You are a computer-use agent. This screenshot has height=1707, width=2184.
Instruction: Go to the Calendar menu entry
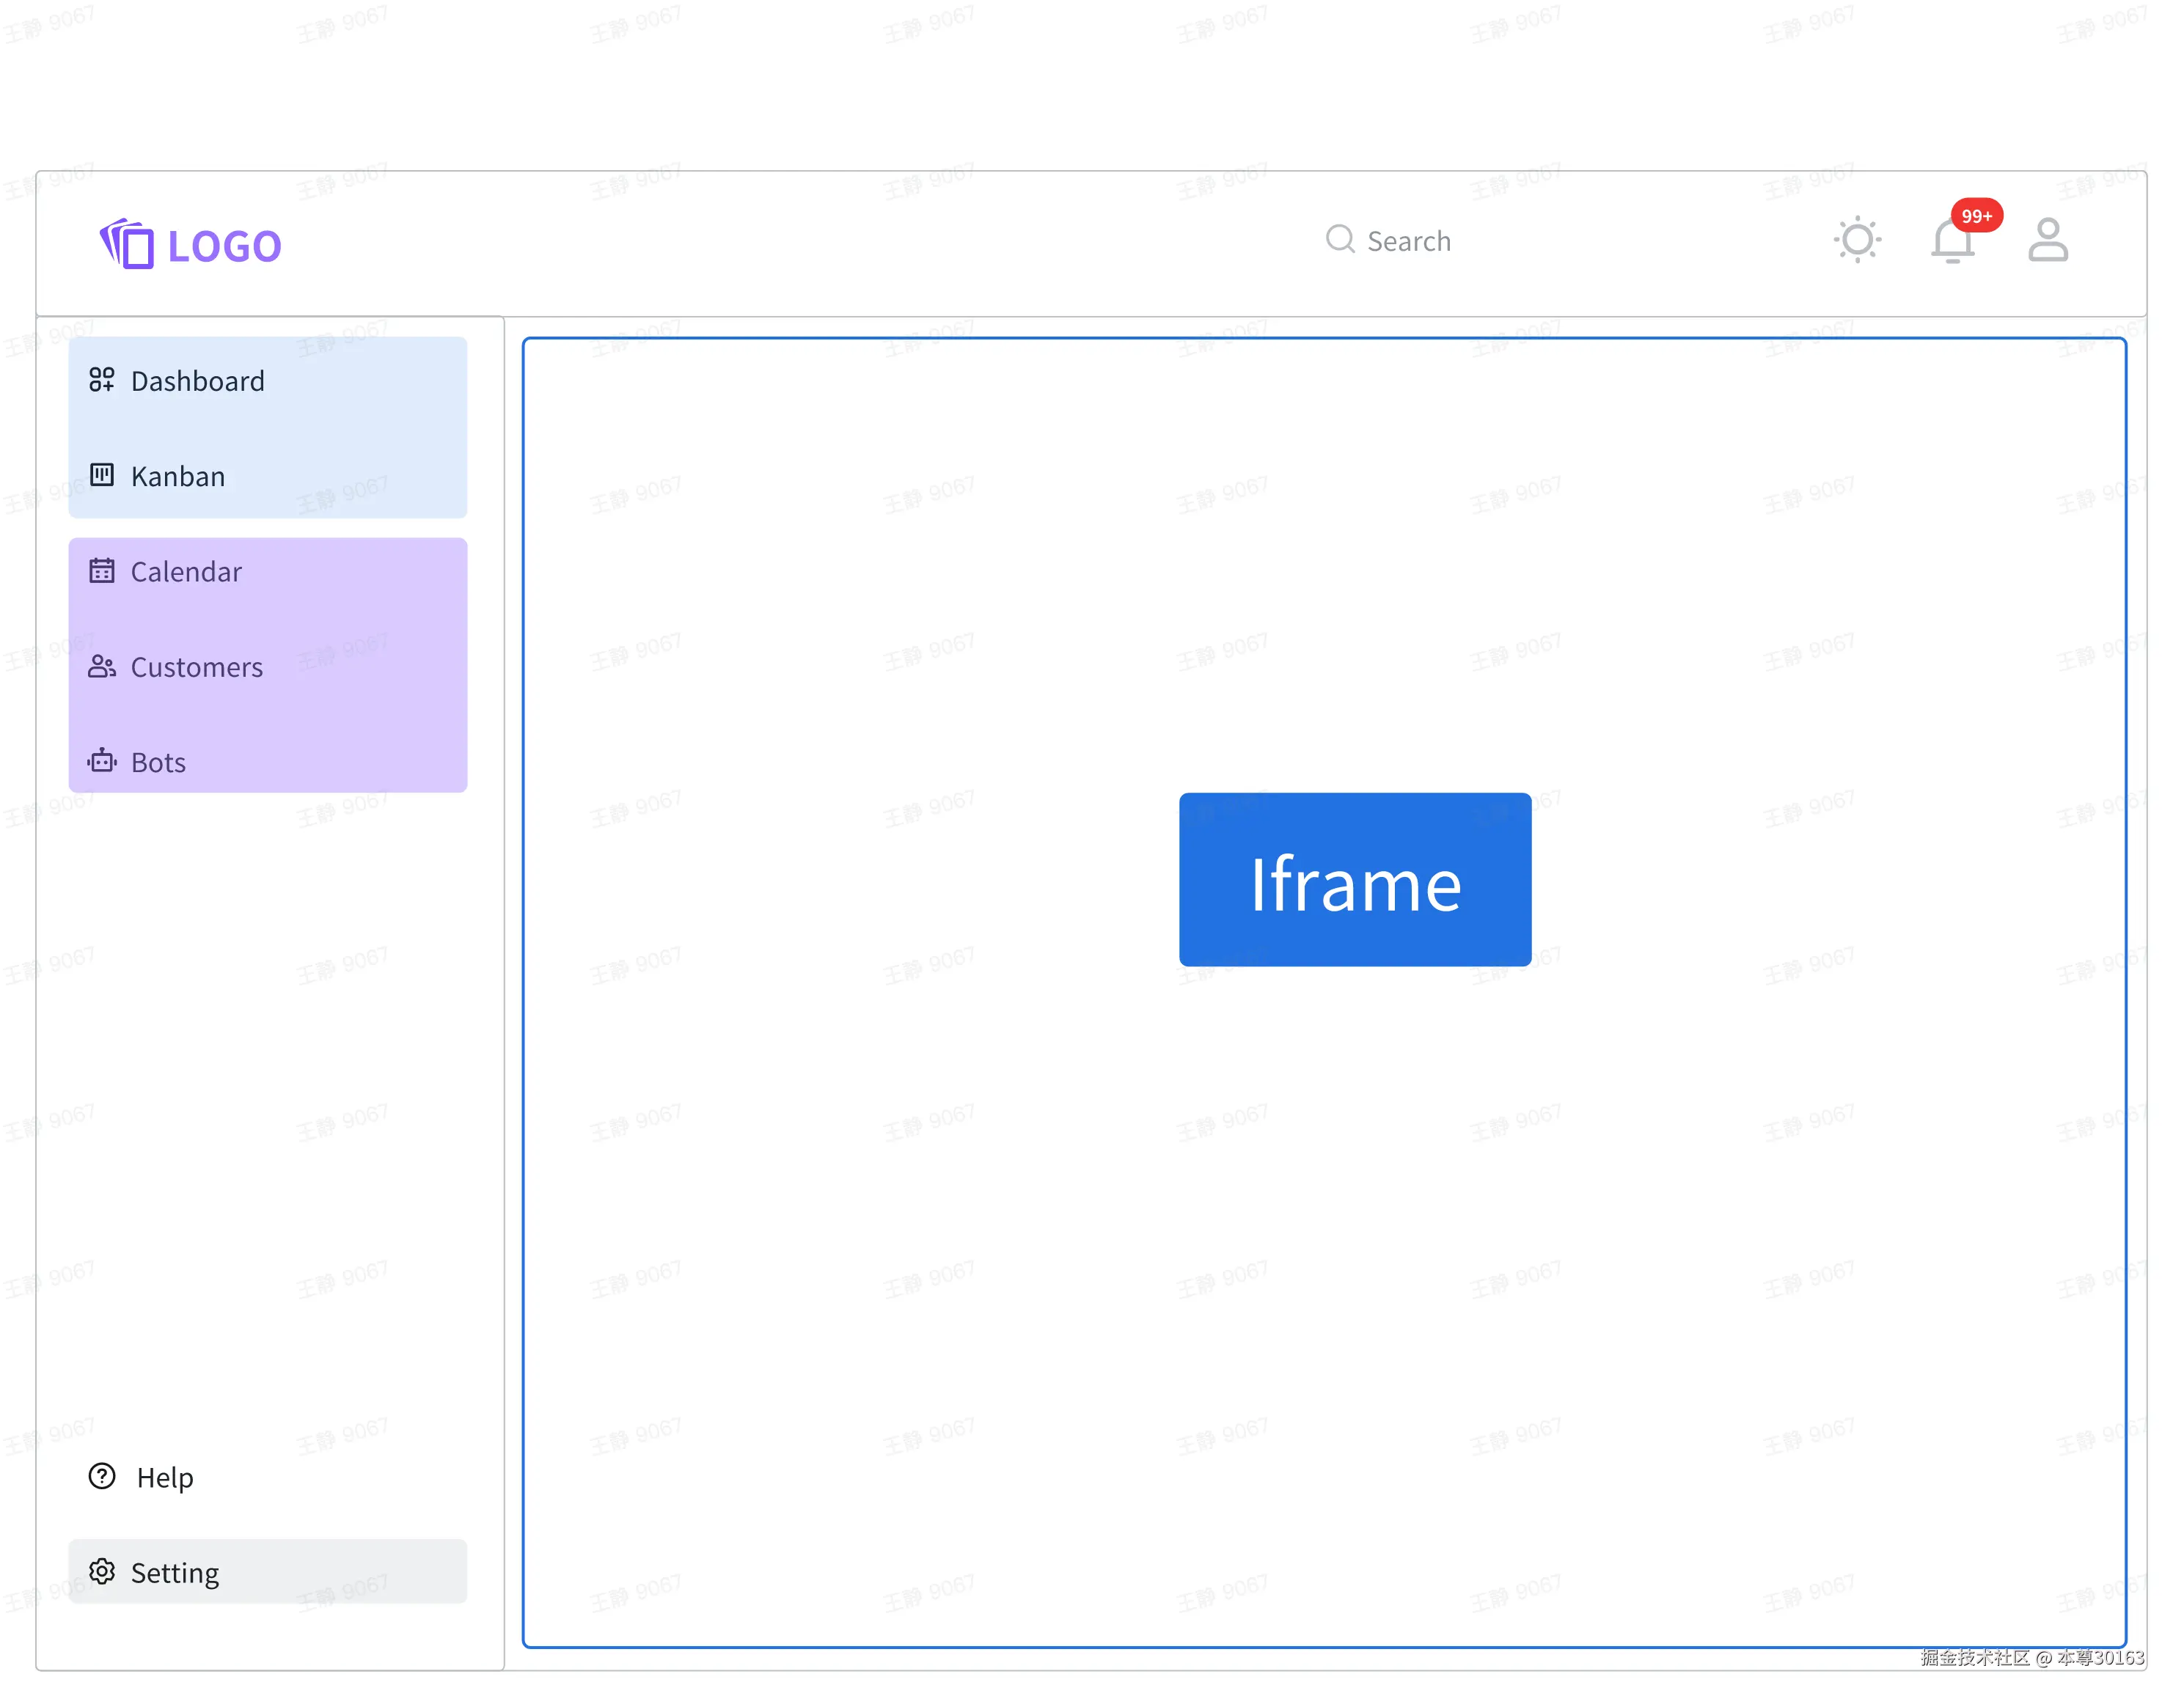(x=186, y=572)
